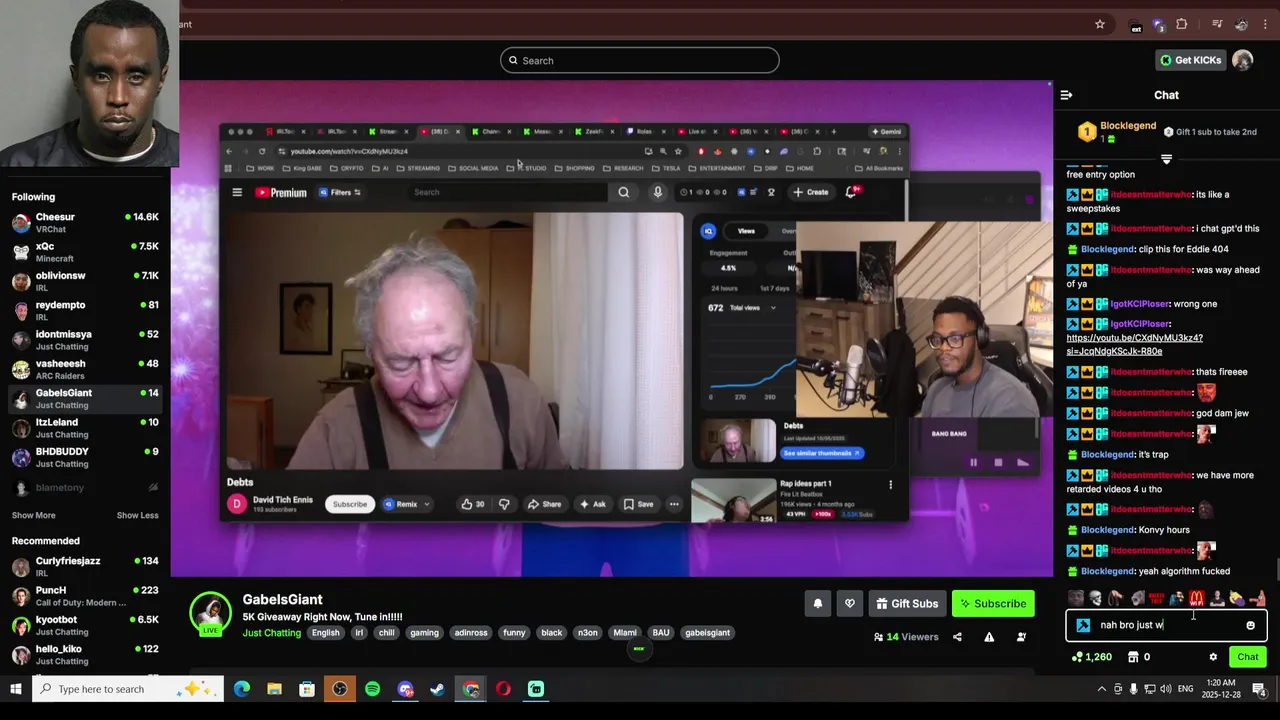Select the Miami tag

coord(625,632)
